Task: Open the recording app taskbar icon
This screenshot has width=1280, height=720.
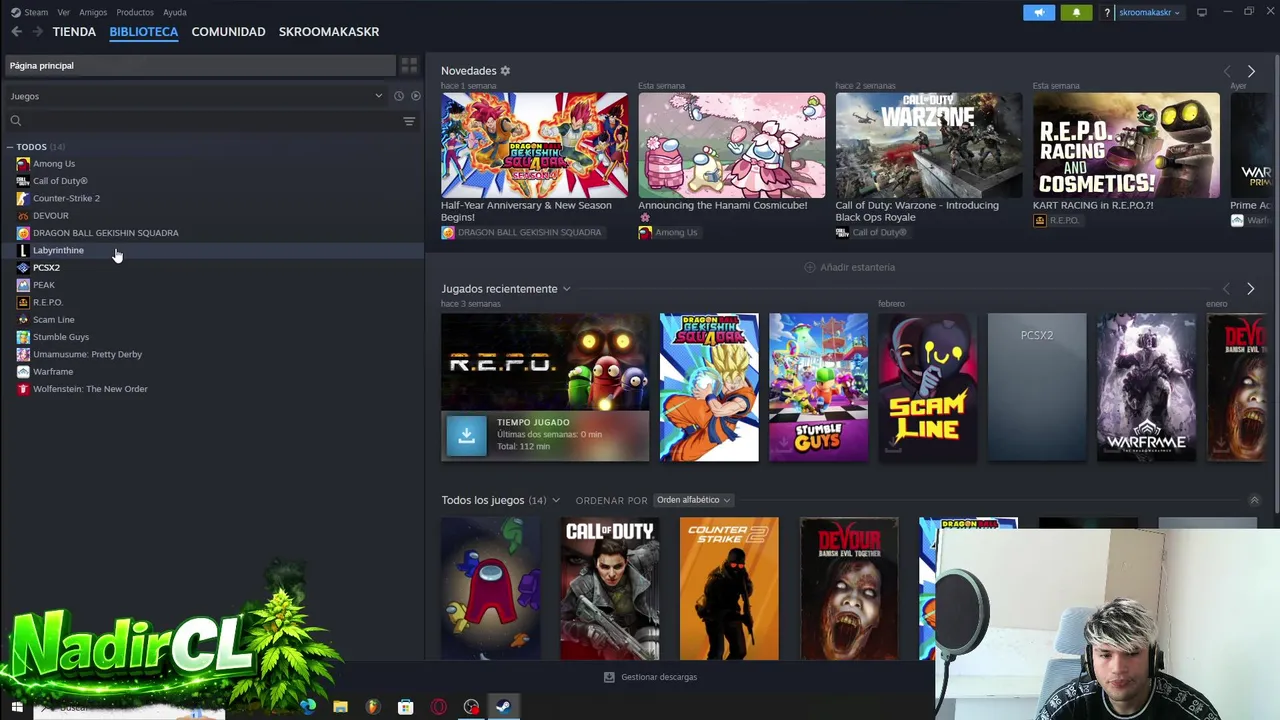Action: point(471,707)
